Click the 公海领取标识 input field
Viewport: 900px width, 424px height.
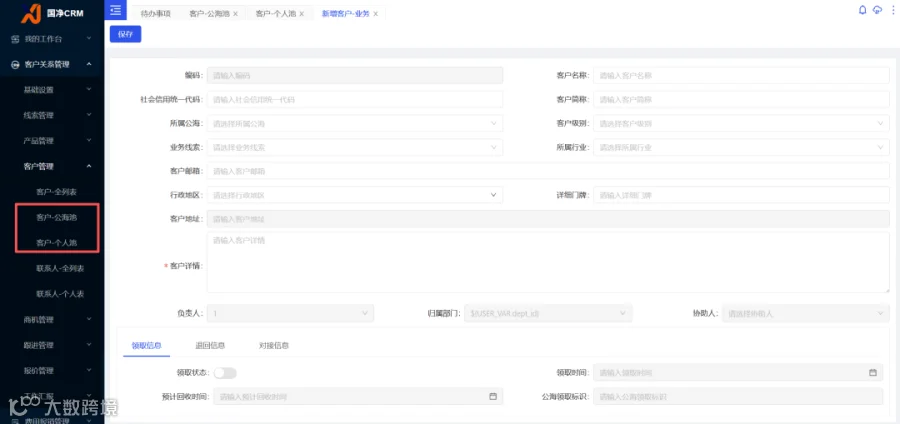pos(738,396)
